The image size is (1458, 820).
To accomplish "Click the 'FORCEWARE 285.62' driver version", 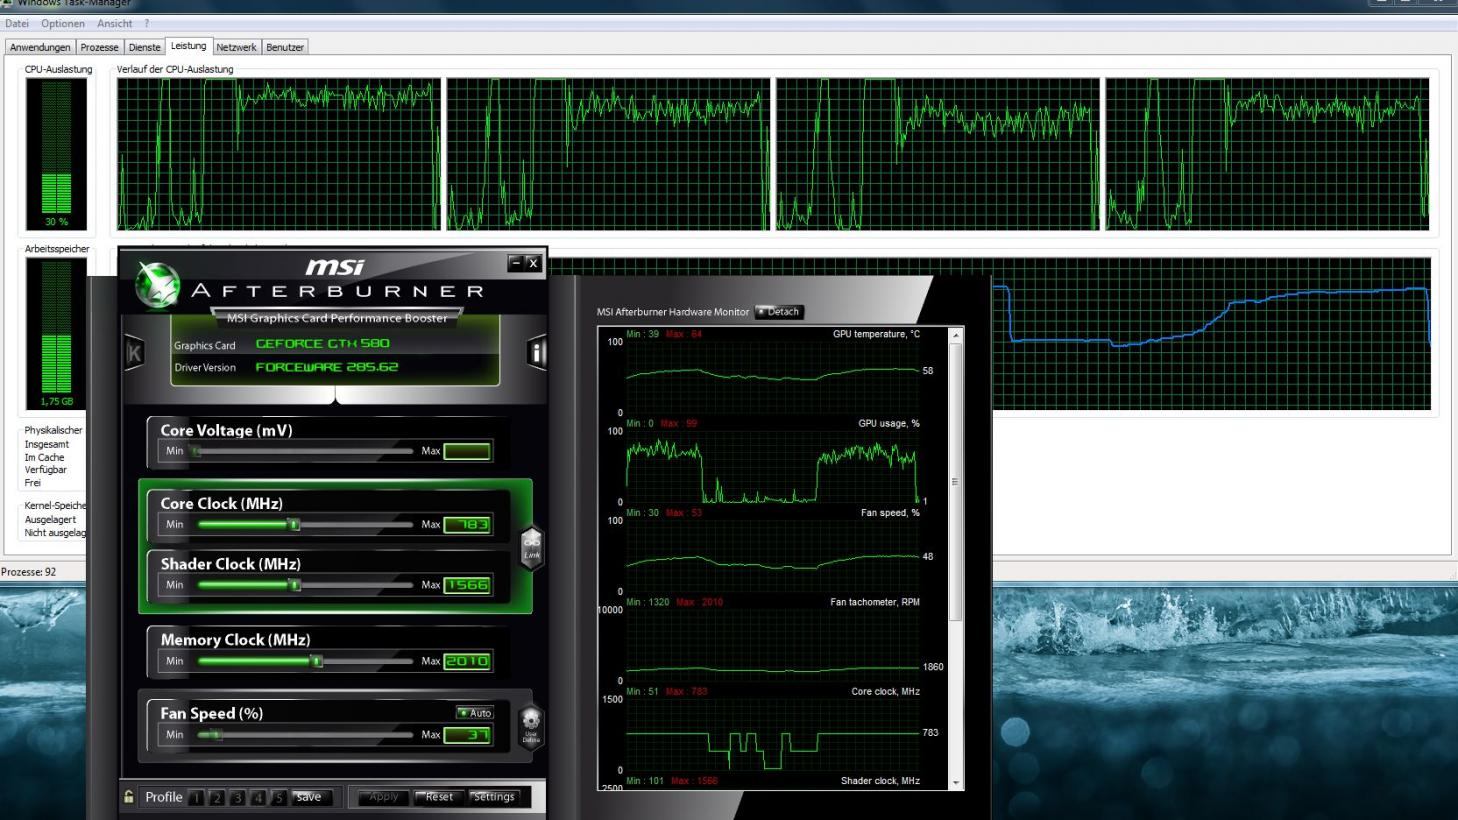I will tap(327, 367).
